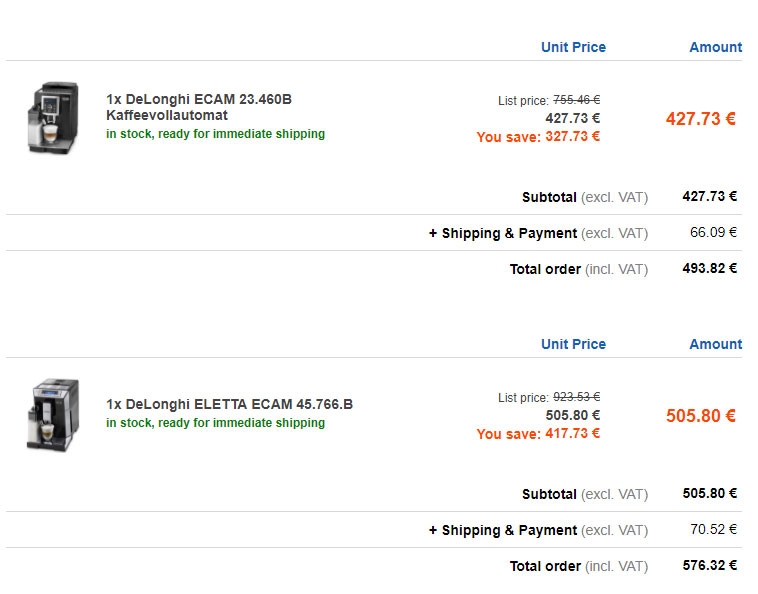Click stock status under ELETTA ECAM 45.766.B
758x594 pixels.
pos(216,423)
